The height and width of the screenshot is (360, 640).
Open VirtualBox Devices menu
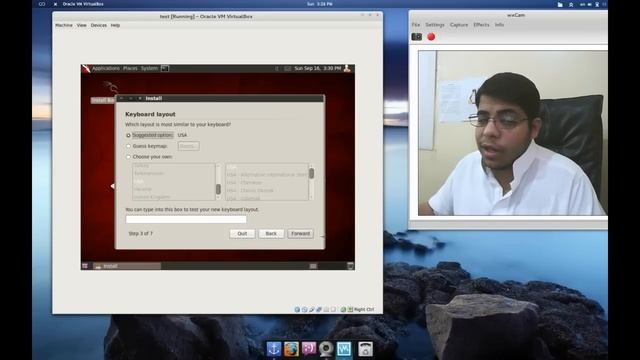[99, 25]
